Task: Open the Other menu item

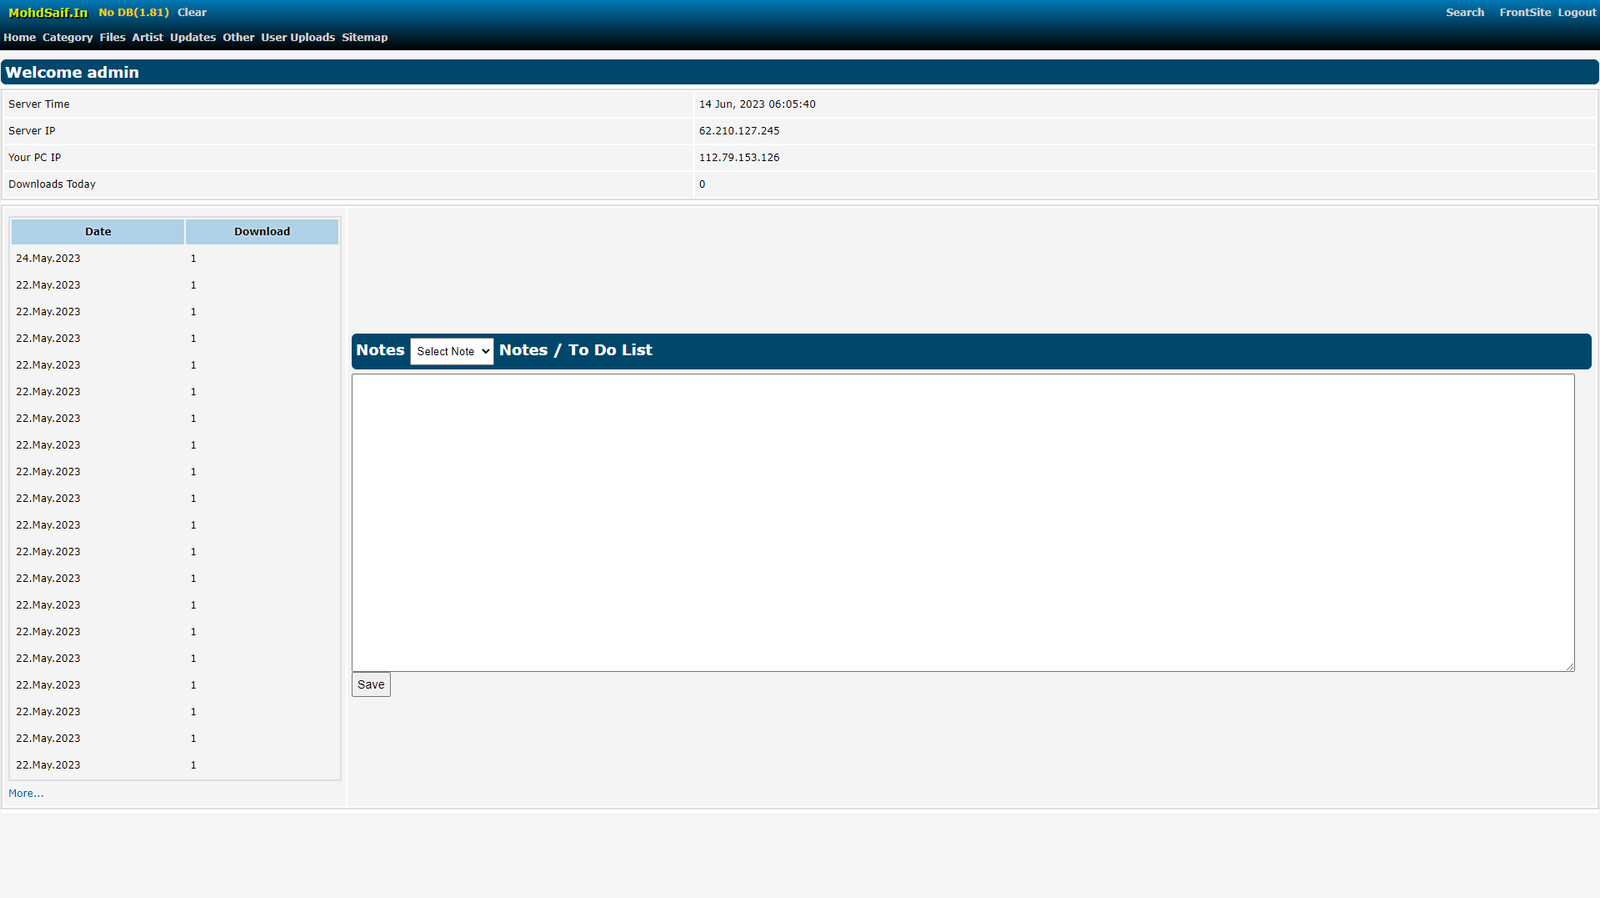Action: pos(238,37)
